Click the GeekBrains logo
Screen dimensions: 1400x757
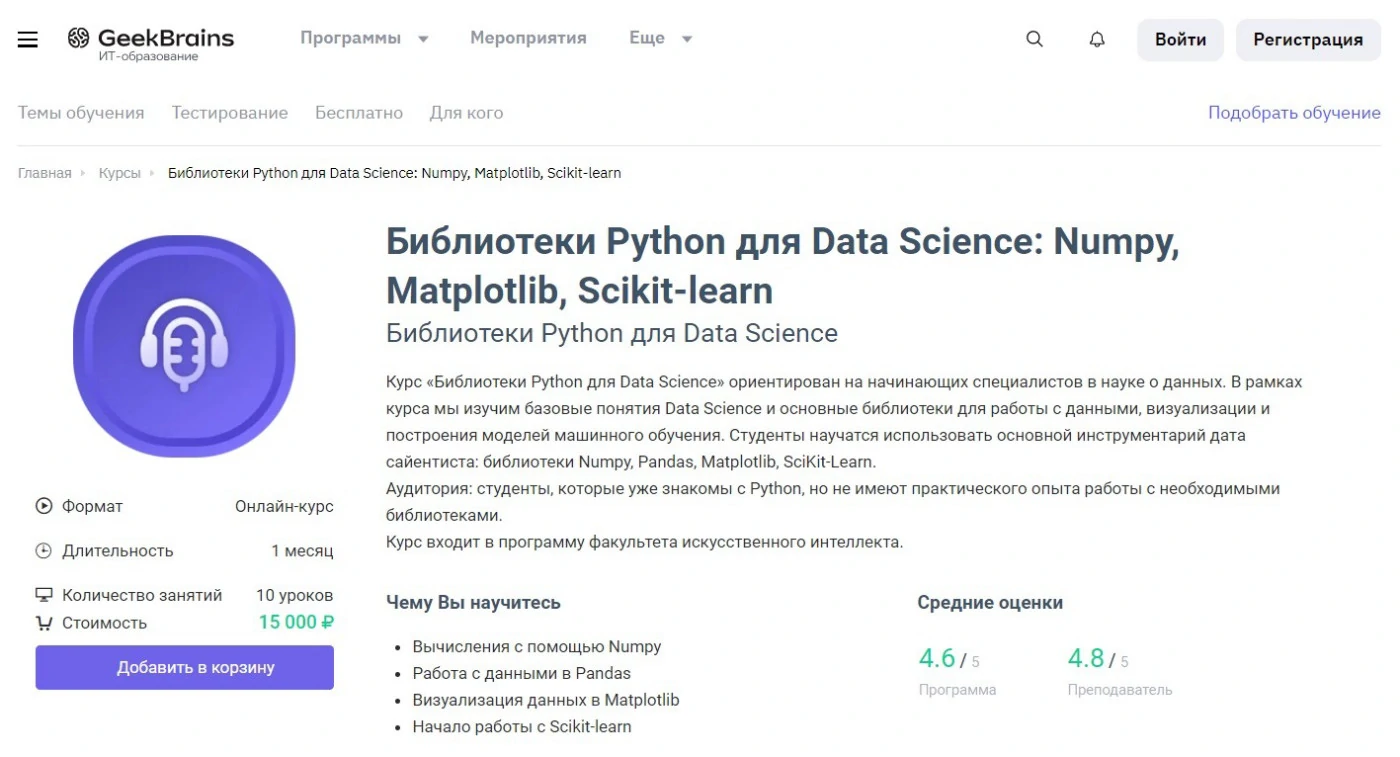(151, 44)
